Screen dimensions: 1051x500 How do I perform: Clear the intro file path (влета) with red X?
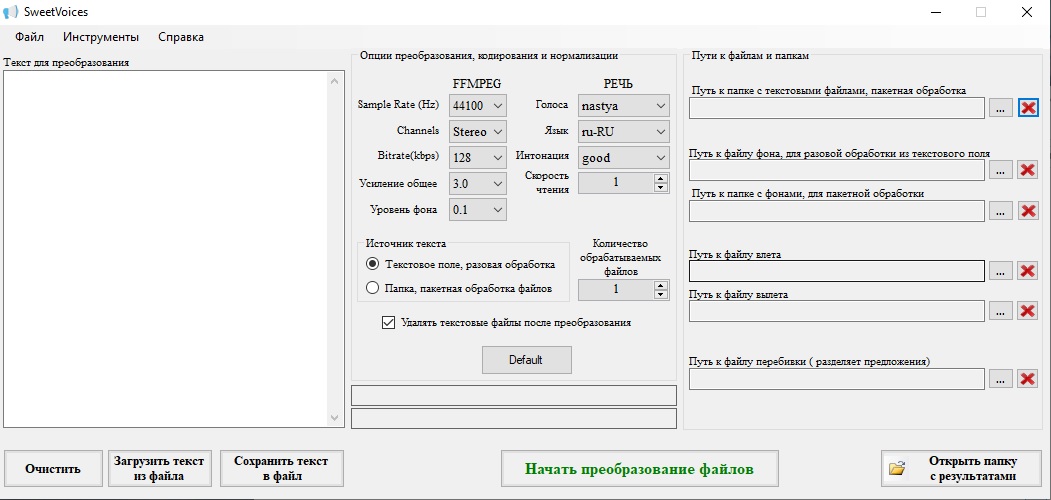click(1028, 271)
